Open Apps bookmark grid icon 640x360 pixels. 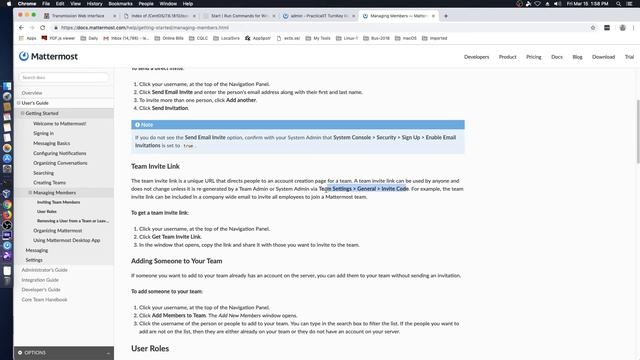point(28,38)
